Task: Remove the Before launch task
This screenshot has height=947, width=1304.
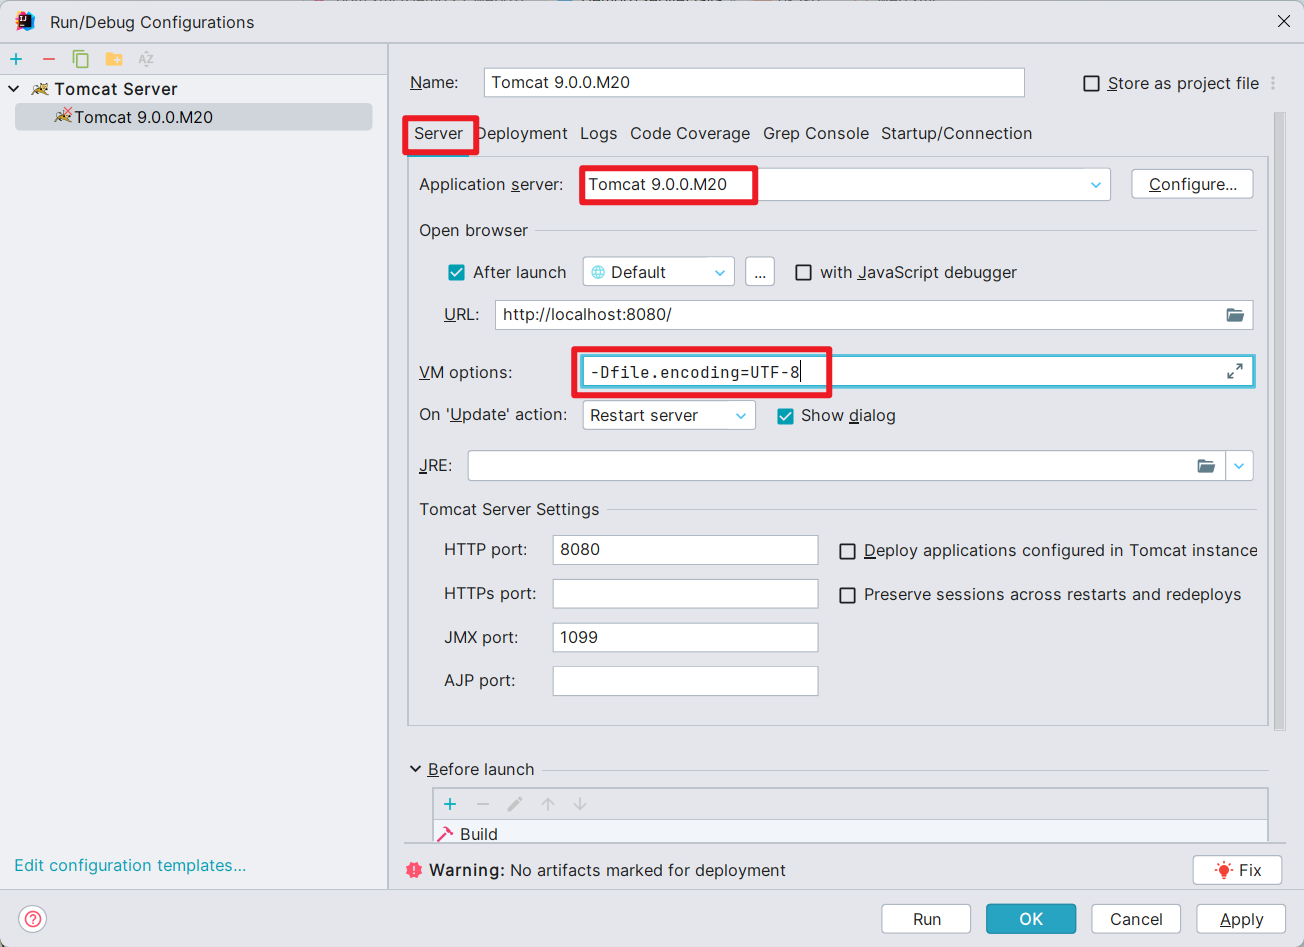Action: [x=483, y=804]
